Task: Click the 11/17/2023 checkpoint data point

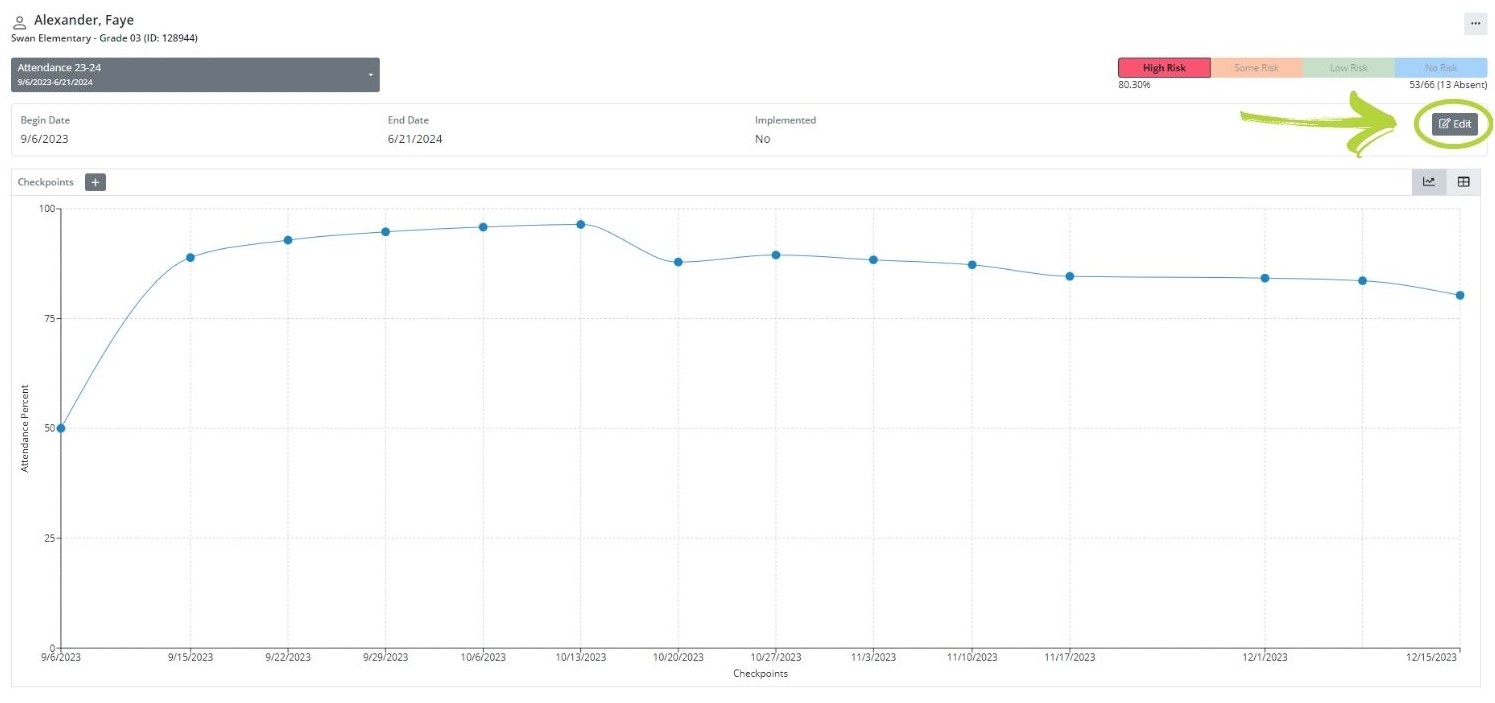Action: [x=1069, y=276]
